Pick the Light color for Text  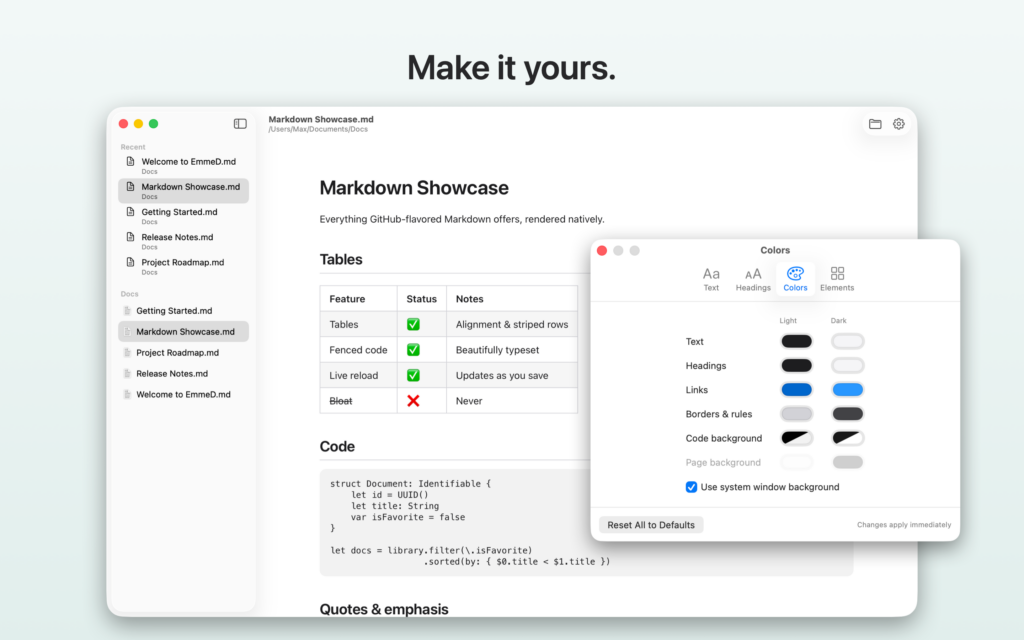coord(796,342)
